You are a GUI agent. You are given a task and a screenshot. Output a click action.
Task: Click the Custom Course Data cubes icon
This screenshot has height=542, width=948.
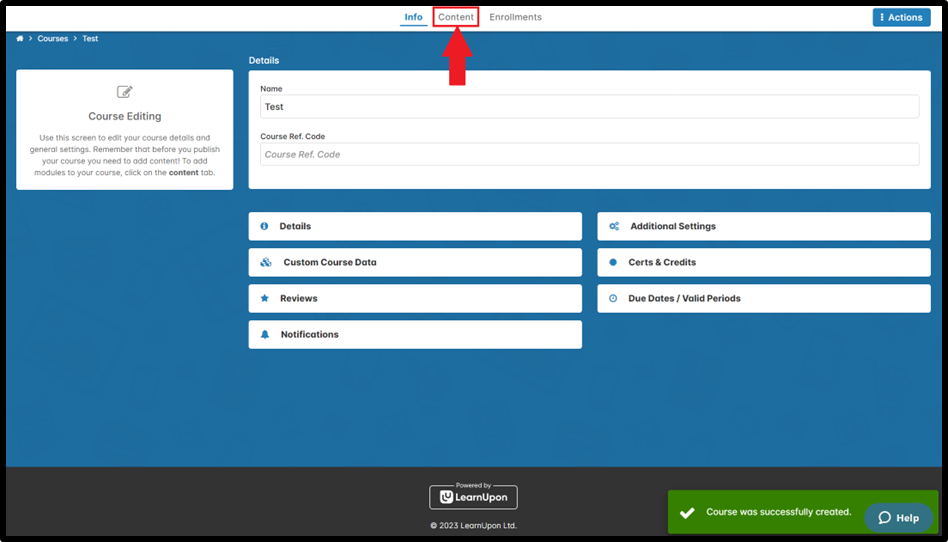click(265, 262)
